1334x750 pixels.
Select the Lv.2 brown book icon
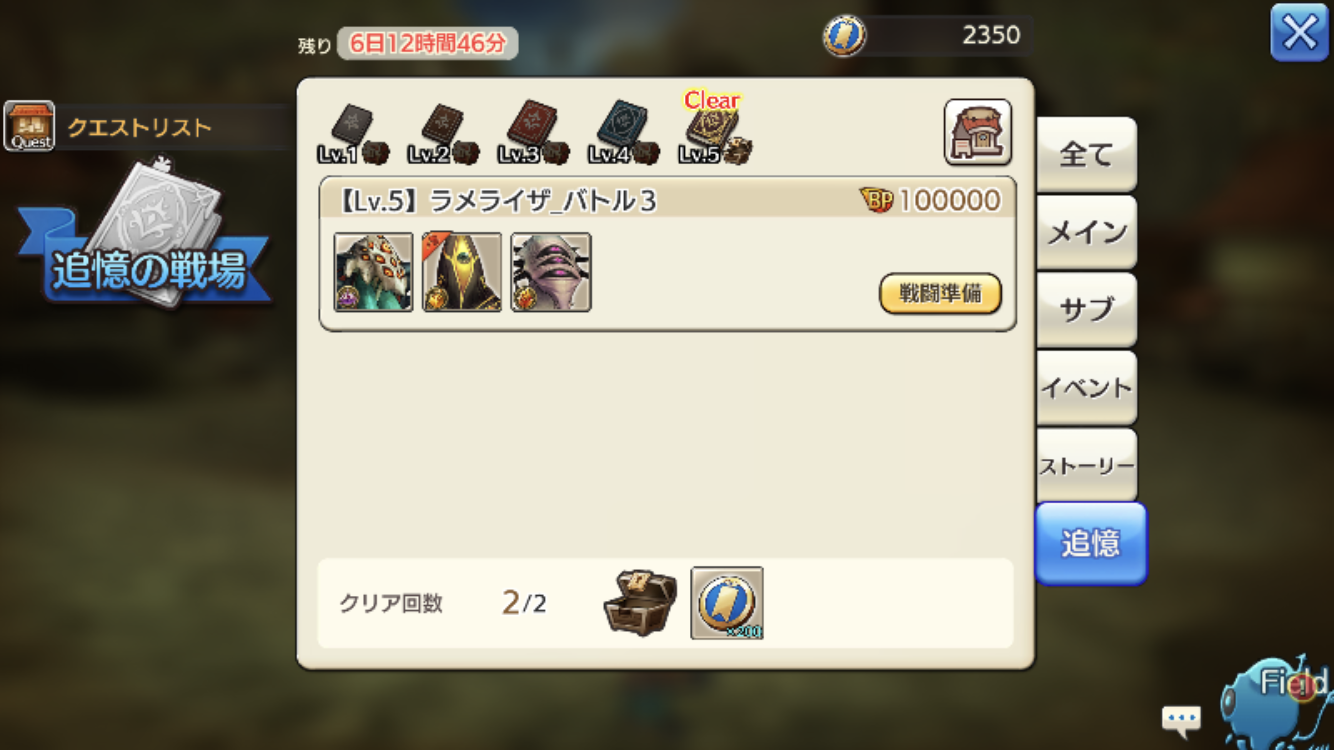coord(442,134)
